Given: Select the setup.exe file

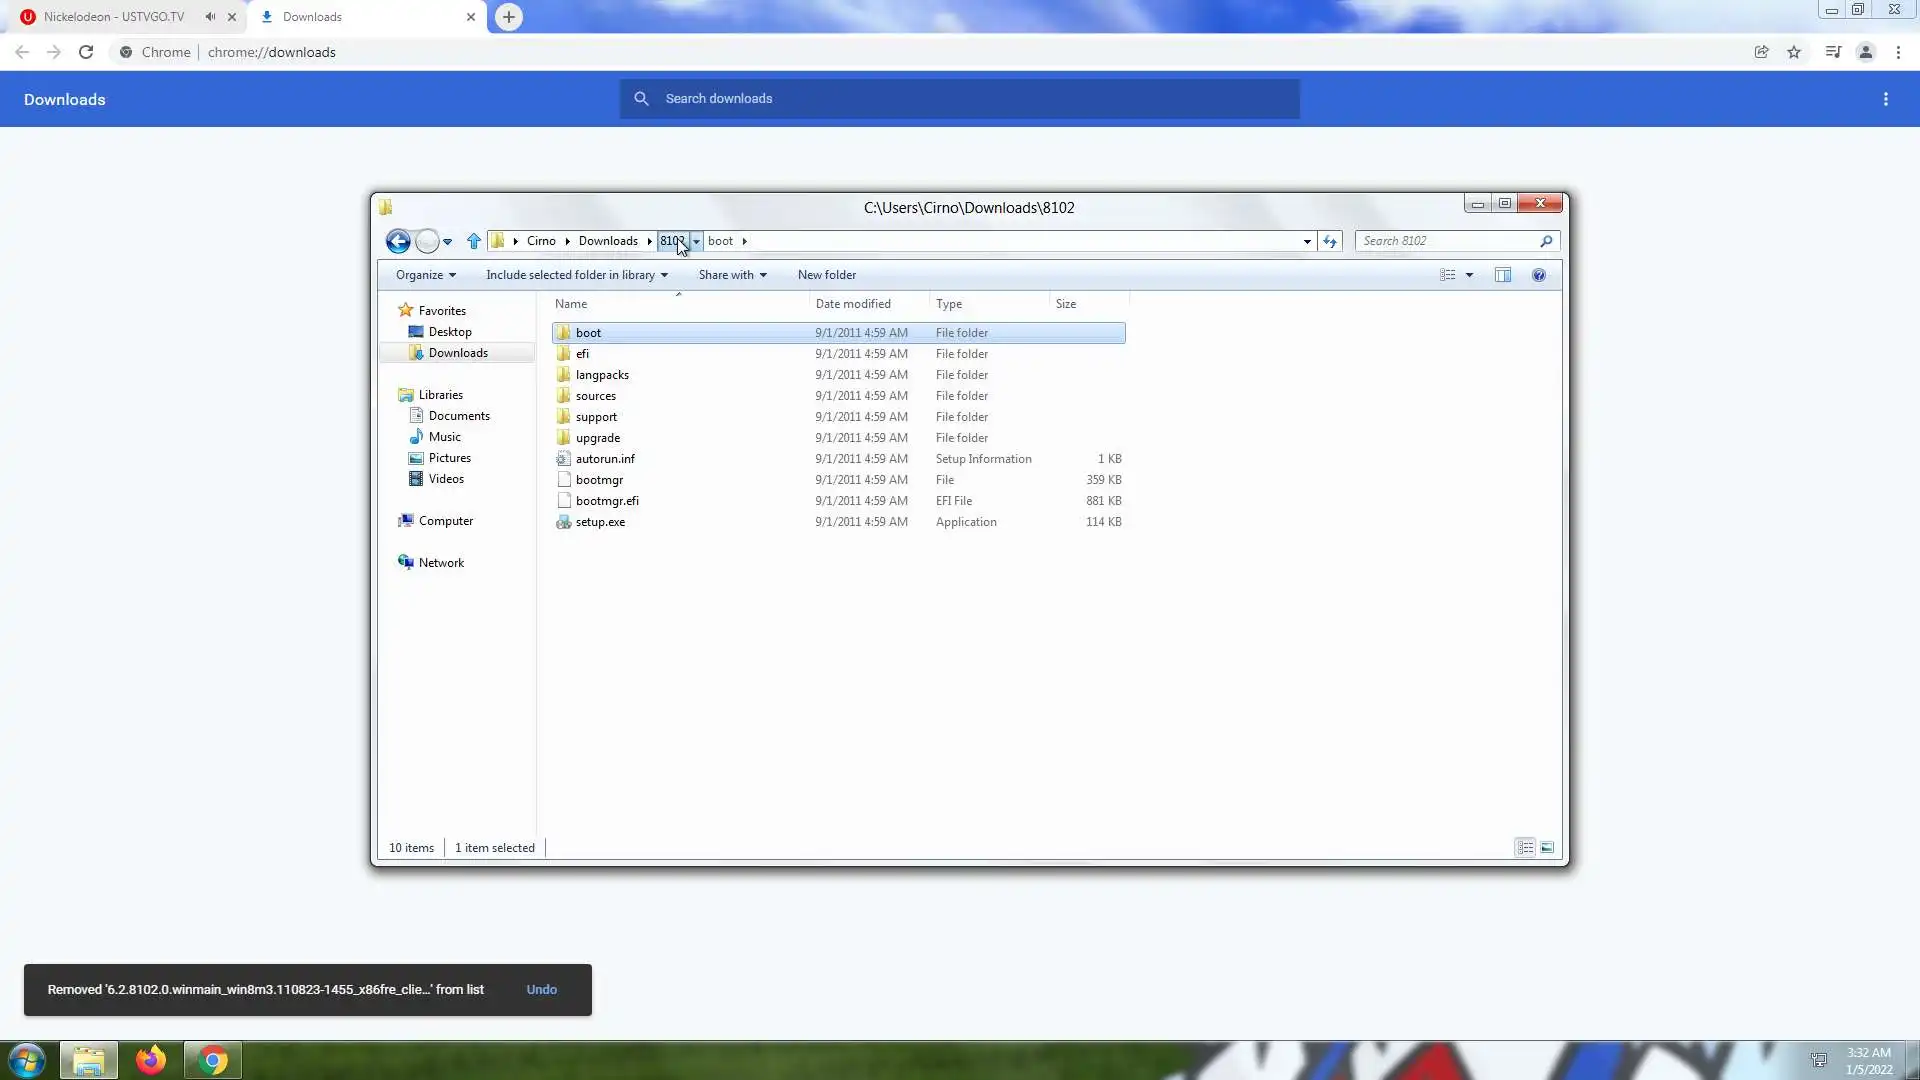Looking at the screenshot, I should pos(600,522).
